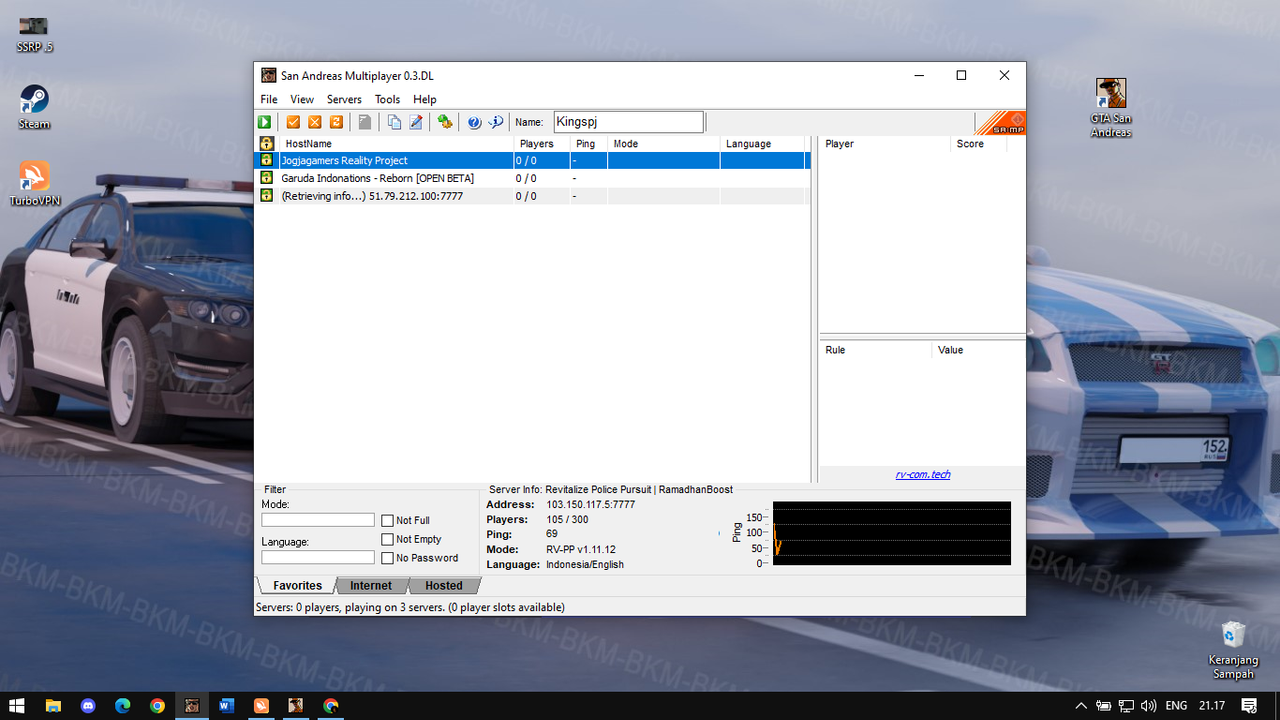This screenshot has height=720, width=1280.
Task: Click the Copy Server Info icon
Action: click(x=394, y=122)
